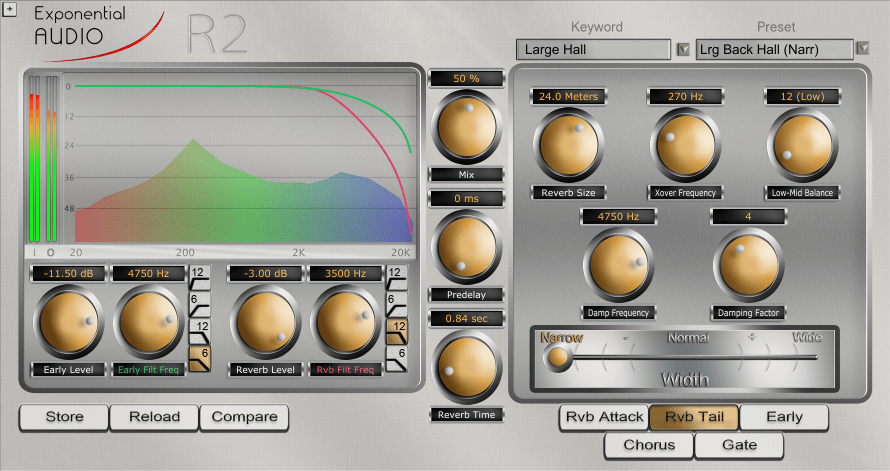
Task: Open the Keyword dropdown arrow
Action: click(x=683, y=49)
